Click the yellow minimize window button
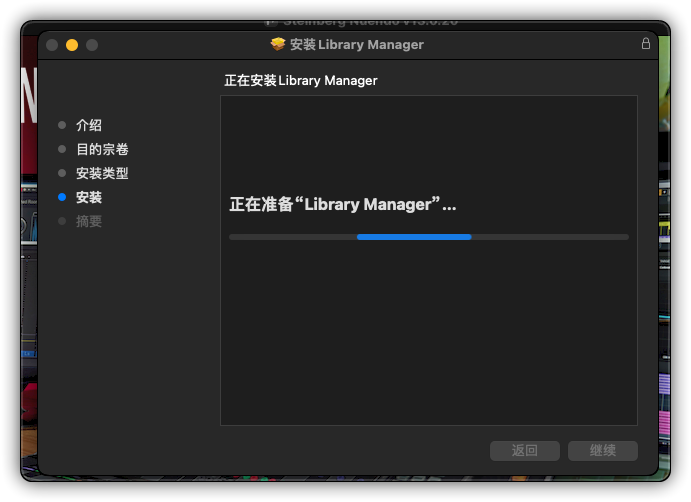 tap(72, 45)
